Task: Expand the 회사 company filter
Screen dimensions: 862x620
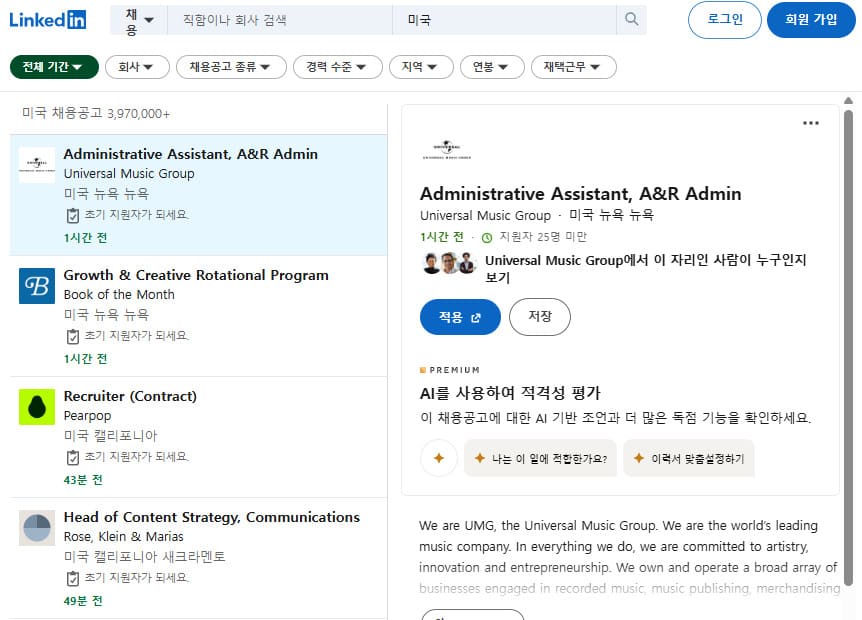Action: click(137, 67)
